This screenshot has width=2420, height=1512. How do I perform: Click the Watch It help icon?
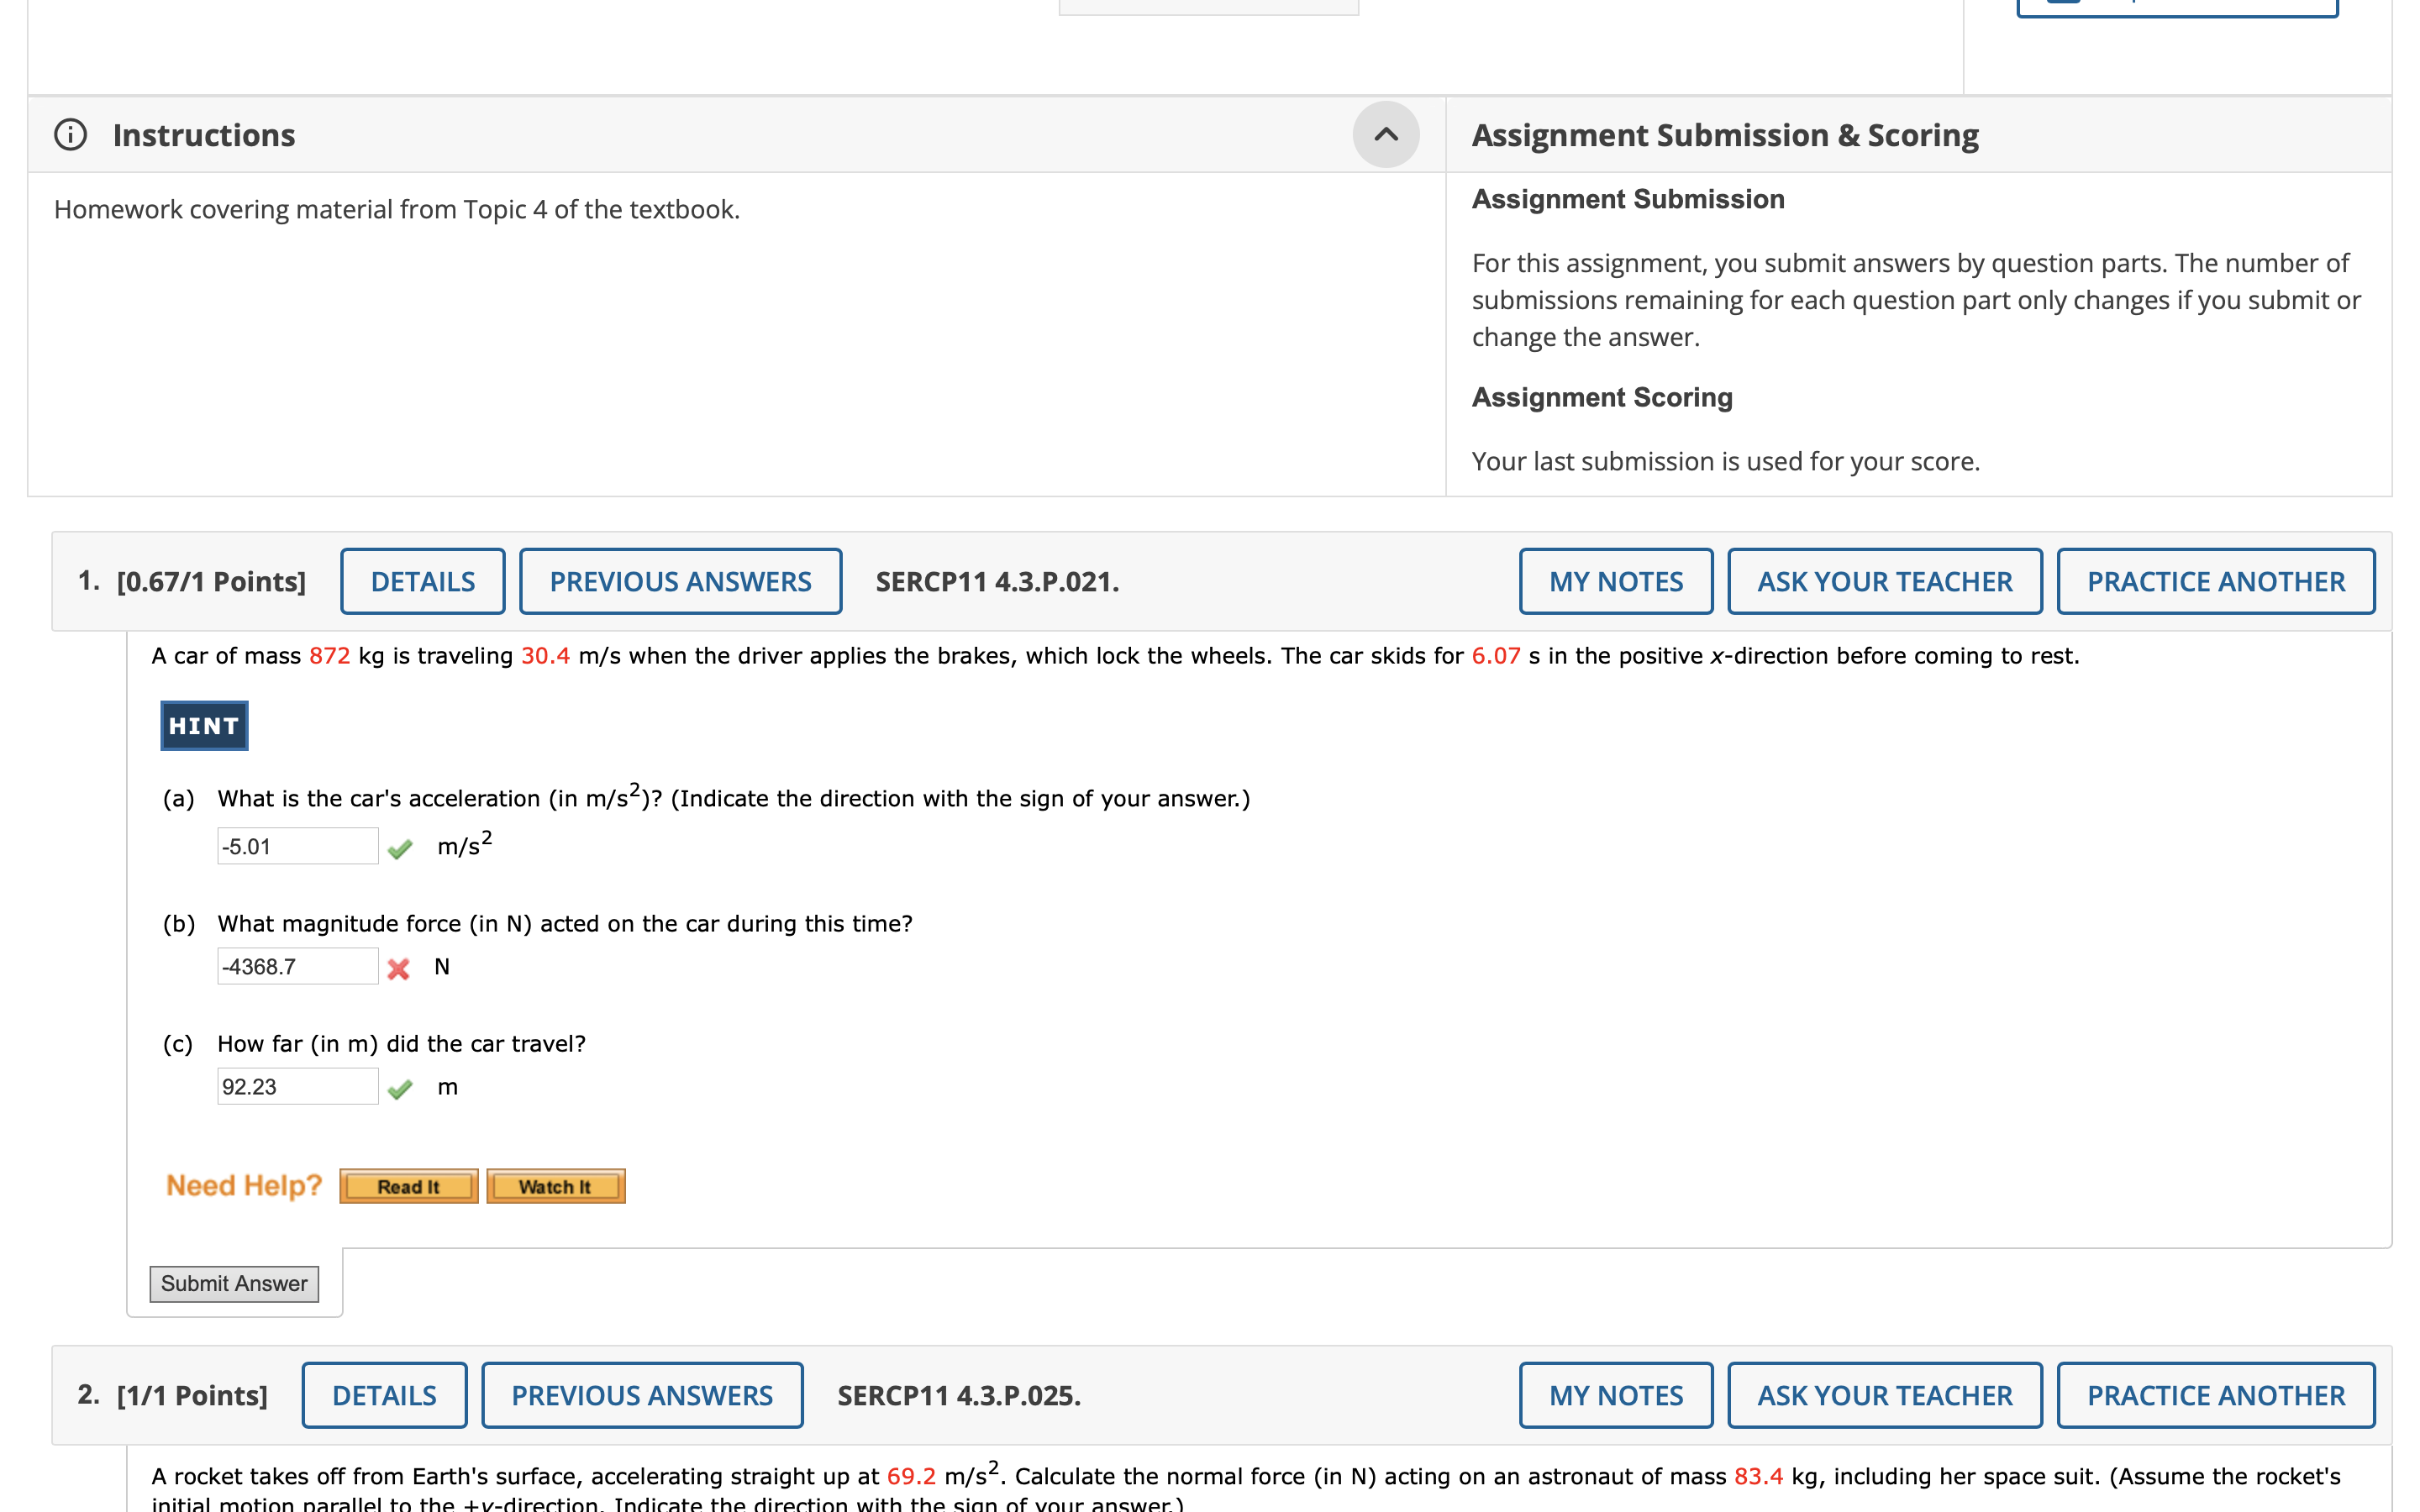click(555, 1186)
